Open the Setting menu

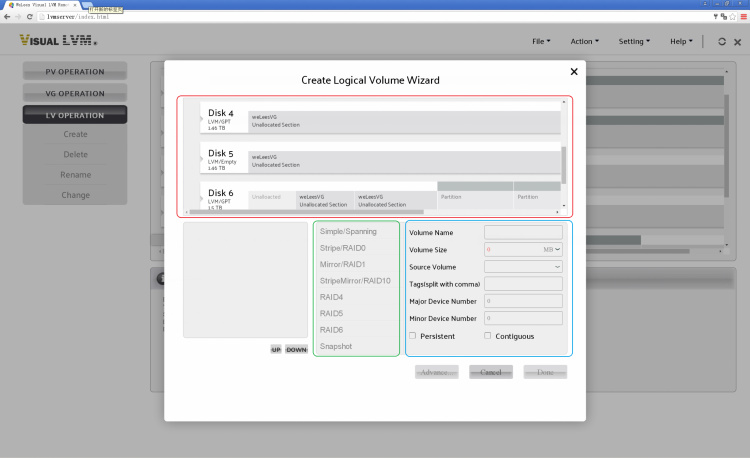(634, 42)
